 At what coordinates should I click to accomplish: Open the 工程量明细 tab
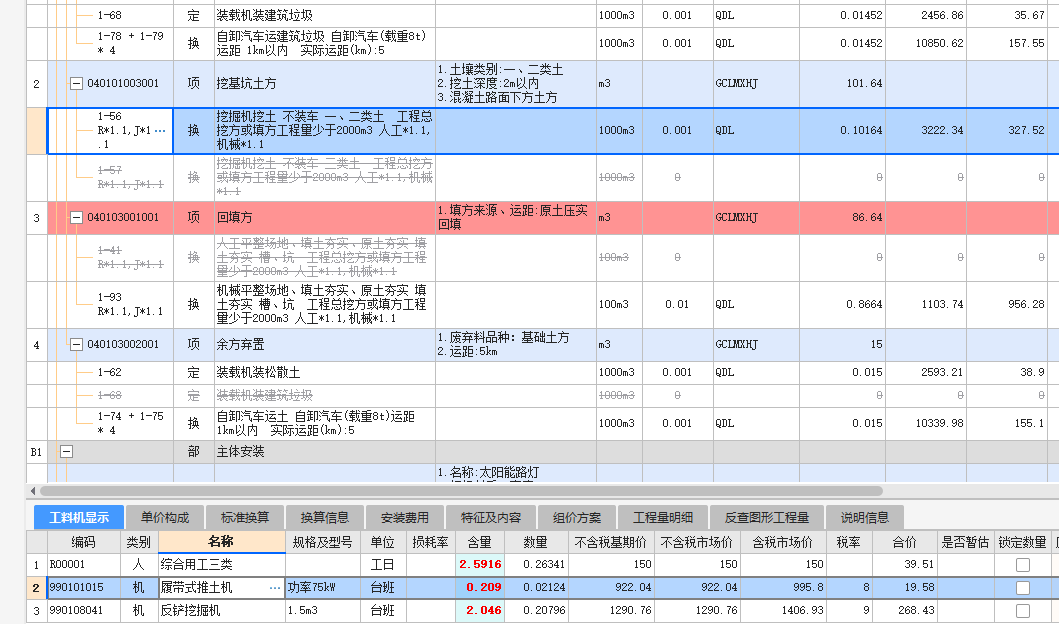tap(663, 518)
